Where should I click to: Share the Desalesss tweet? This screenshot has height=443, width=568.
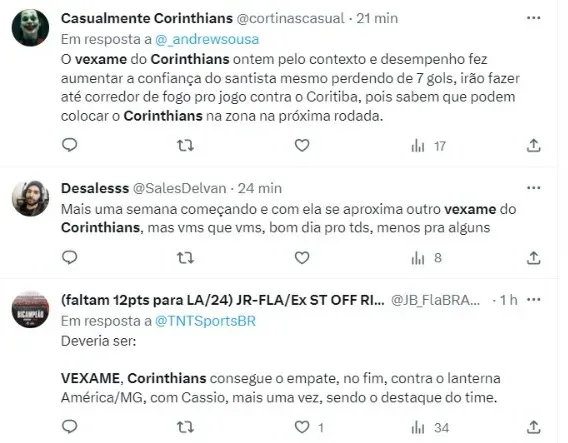point(533,258)
